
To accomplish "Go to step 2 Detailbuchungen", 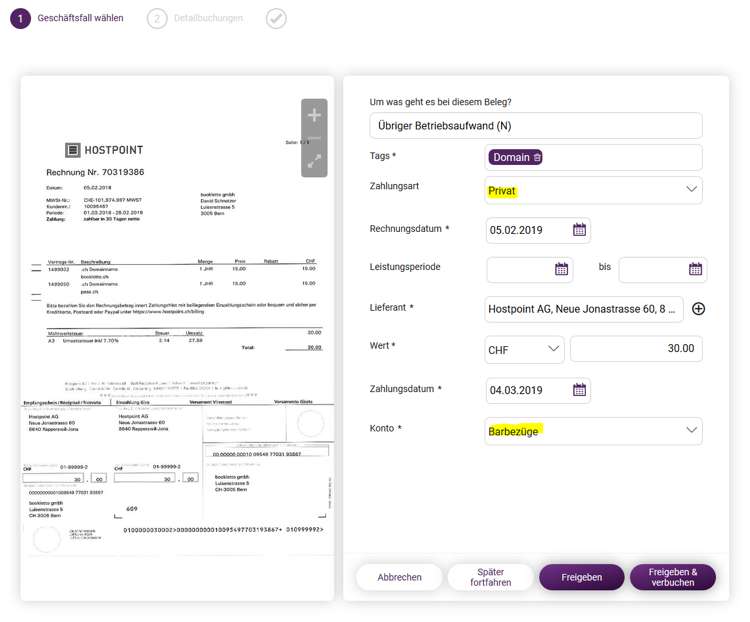I will pyautogui.click(x=195, y=18).
